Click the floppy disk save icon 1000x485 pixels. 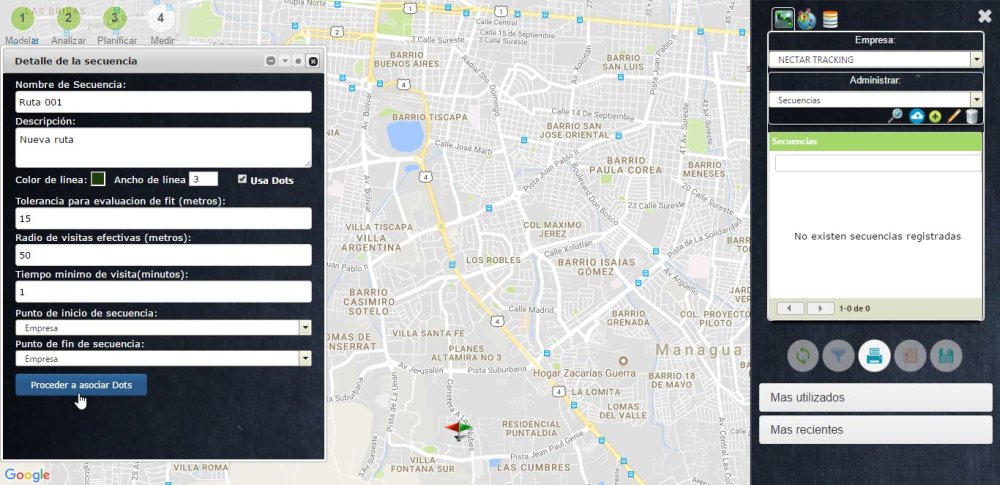946,356
